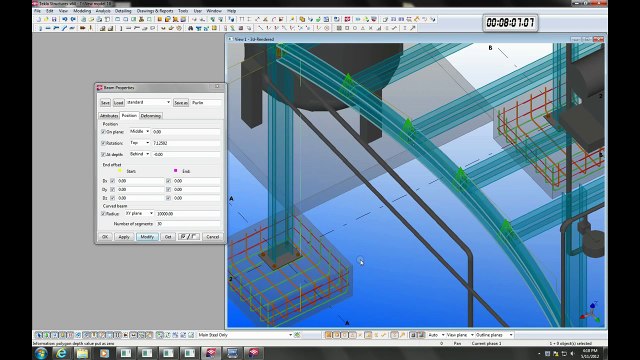The height and width of the screenshot is (360, 640).
Task: Toggle the Rotation checkbox
Action: 103,143
